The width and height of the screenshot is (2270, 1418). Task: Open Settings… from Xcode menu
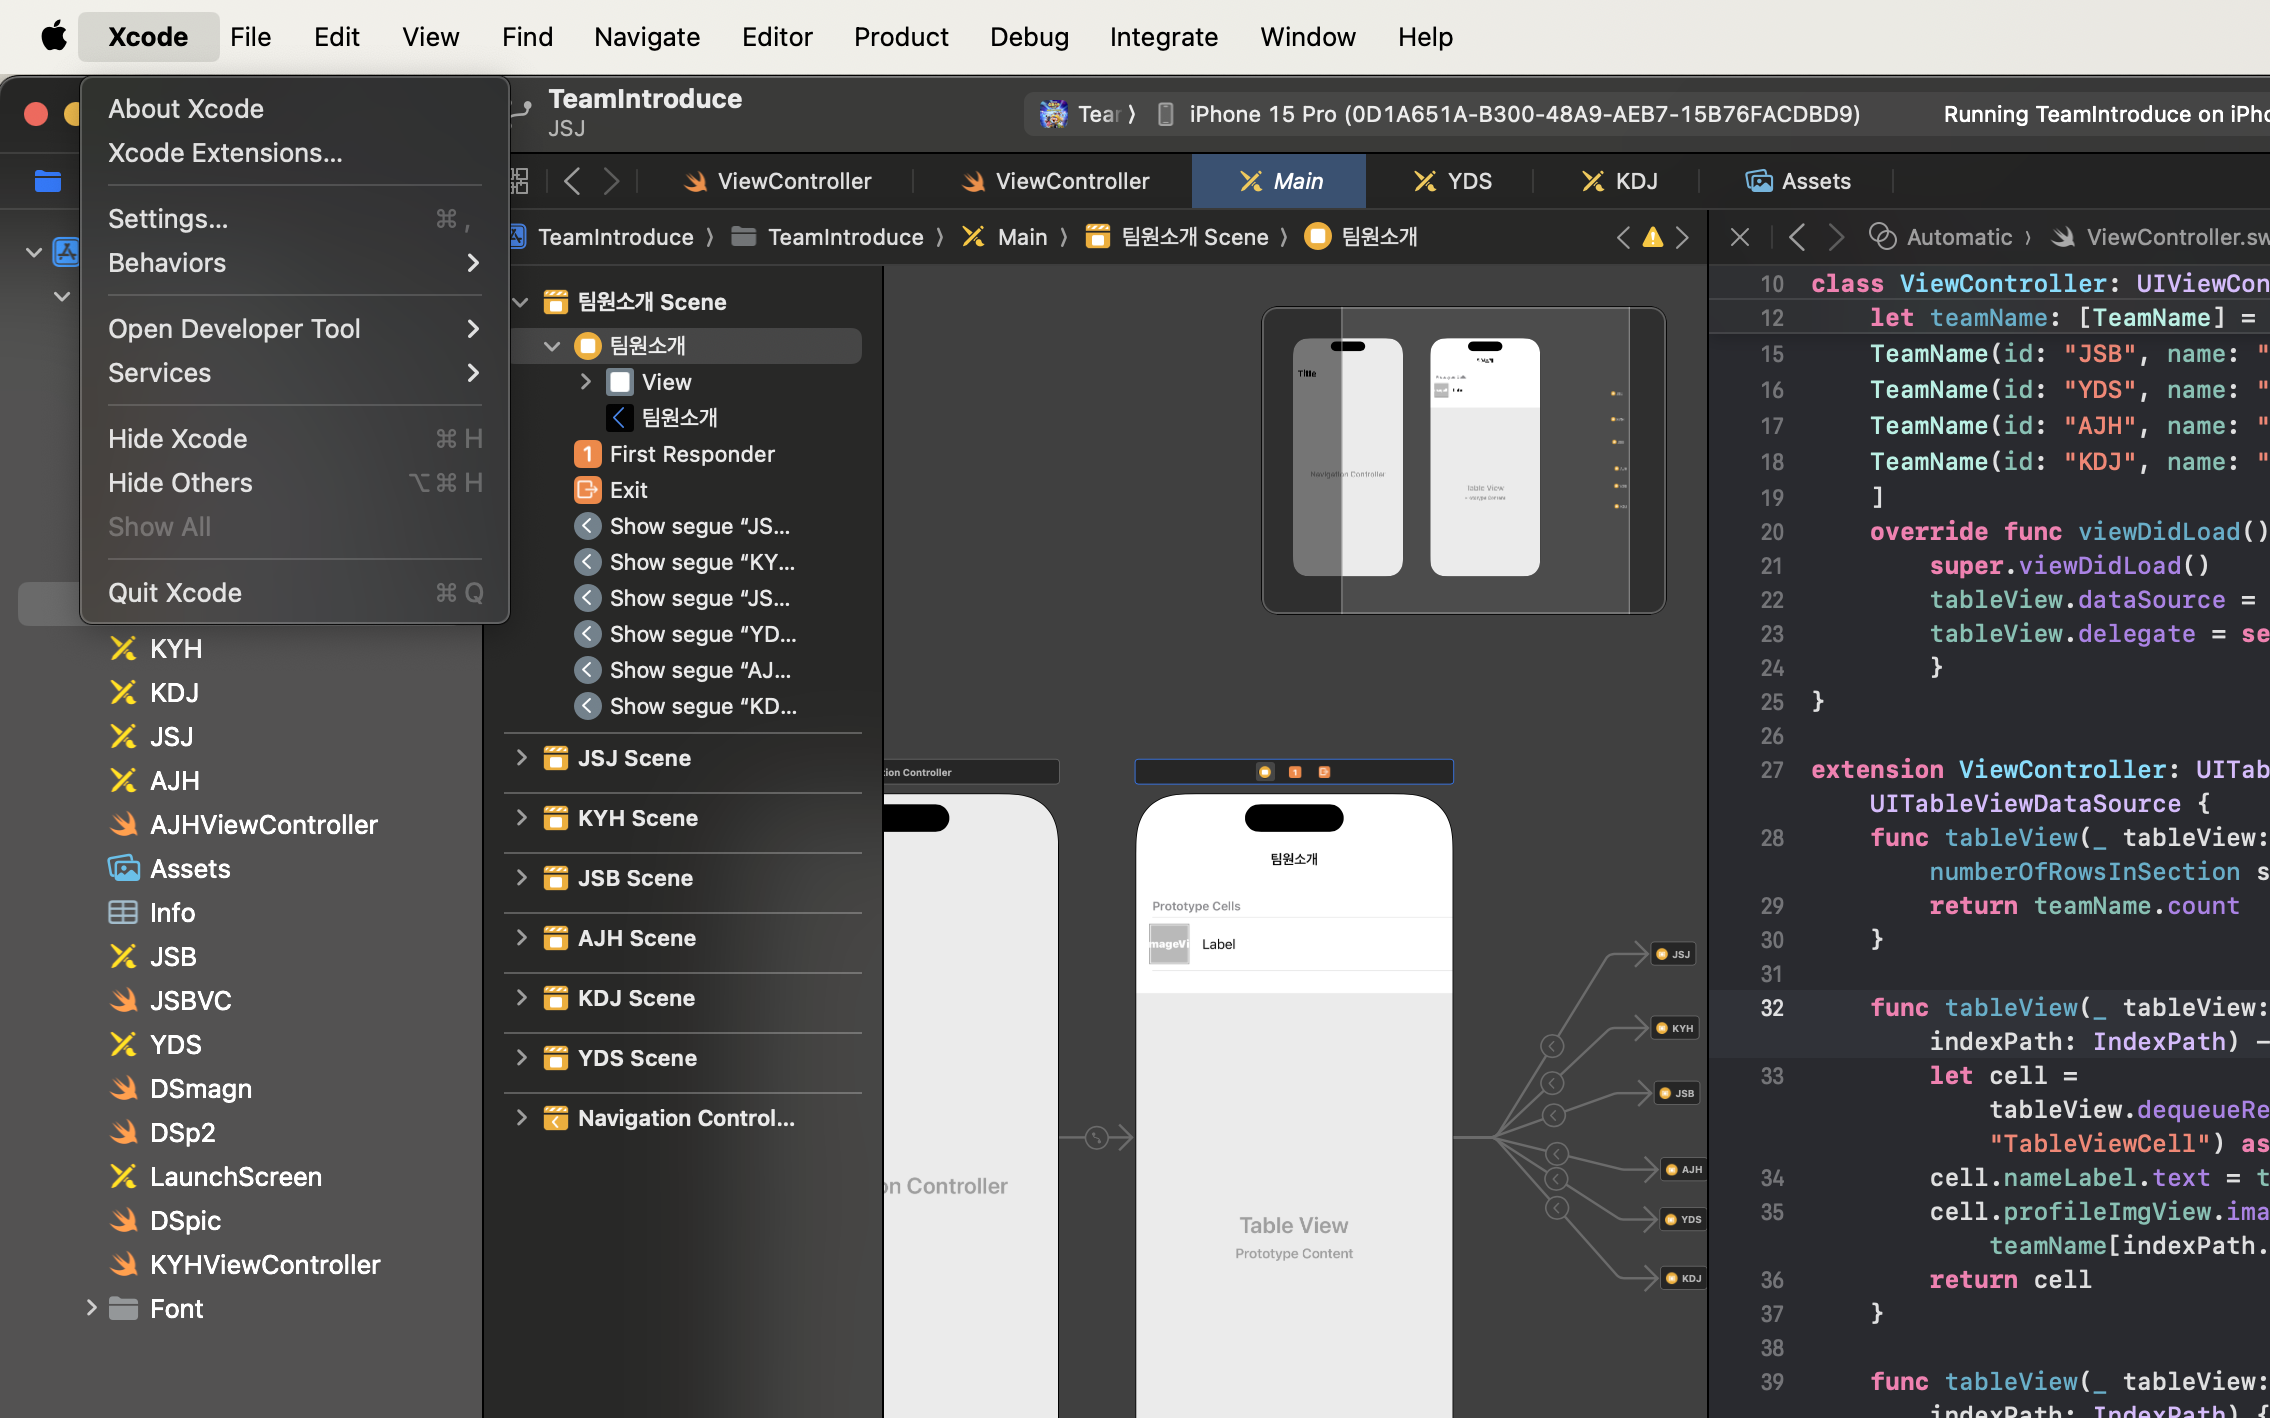(x=294, y=219)
